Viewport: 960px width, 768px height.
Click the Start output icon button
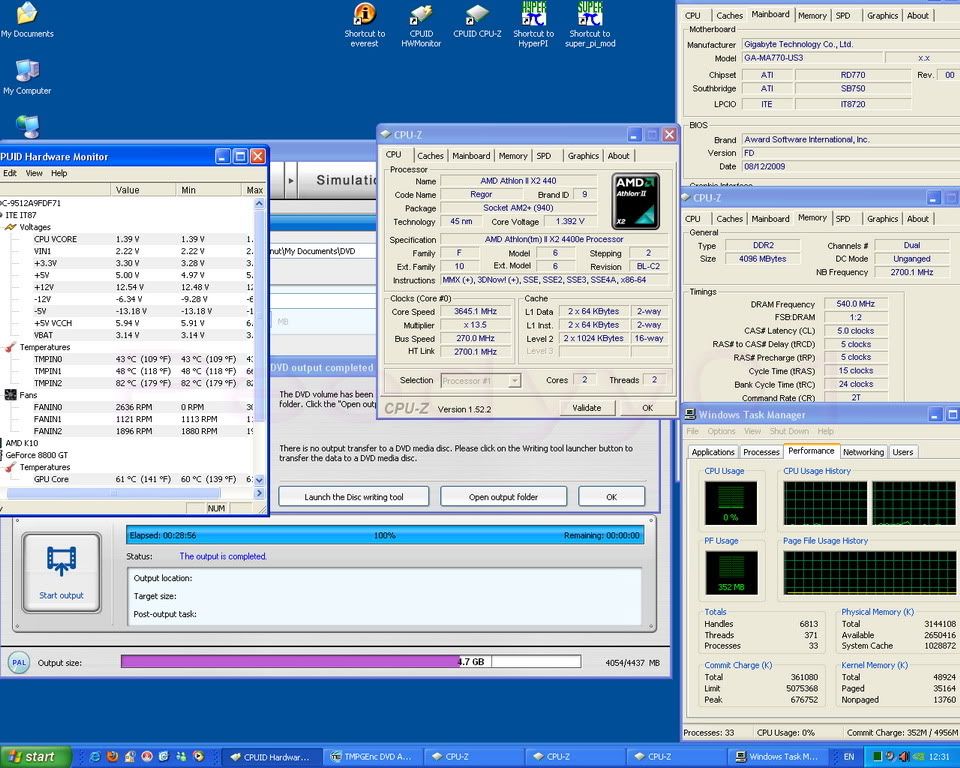[x=61, y=572]
